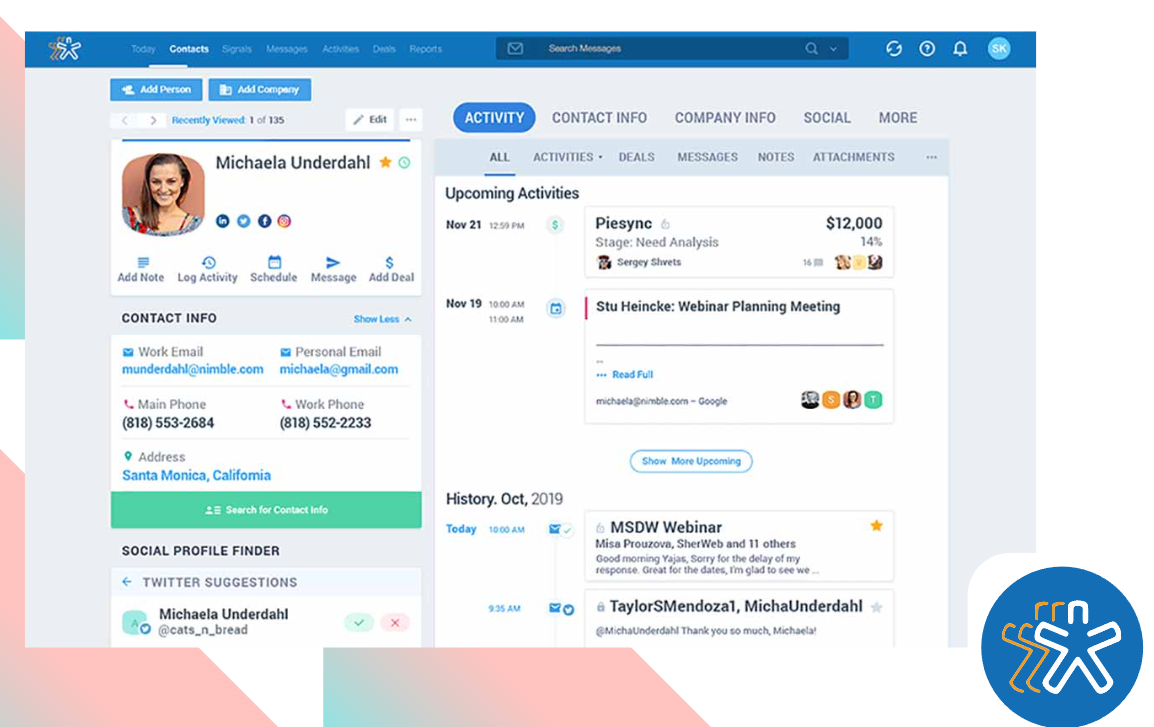Open the Contacts menu item
Viewport: 1154px width, 727px height.
point(189,49)
